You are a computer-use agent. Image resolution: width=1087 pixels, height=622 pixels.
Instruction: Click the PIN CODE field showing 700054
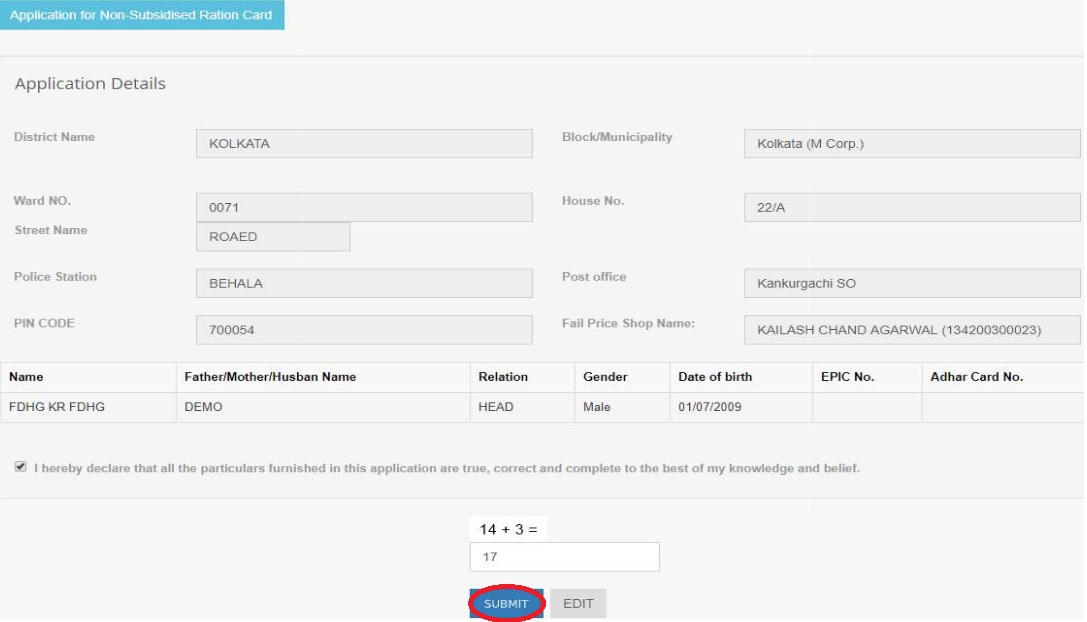click(364, 330)
